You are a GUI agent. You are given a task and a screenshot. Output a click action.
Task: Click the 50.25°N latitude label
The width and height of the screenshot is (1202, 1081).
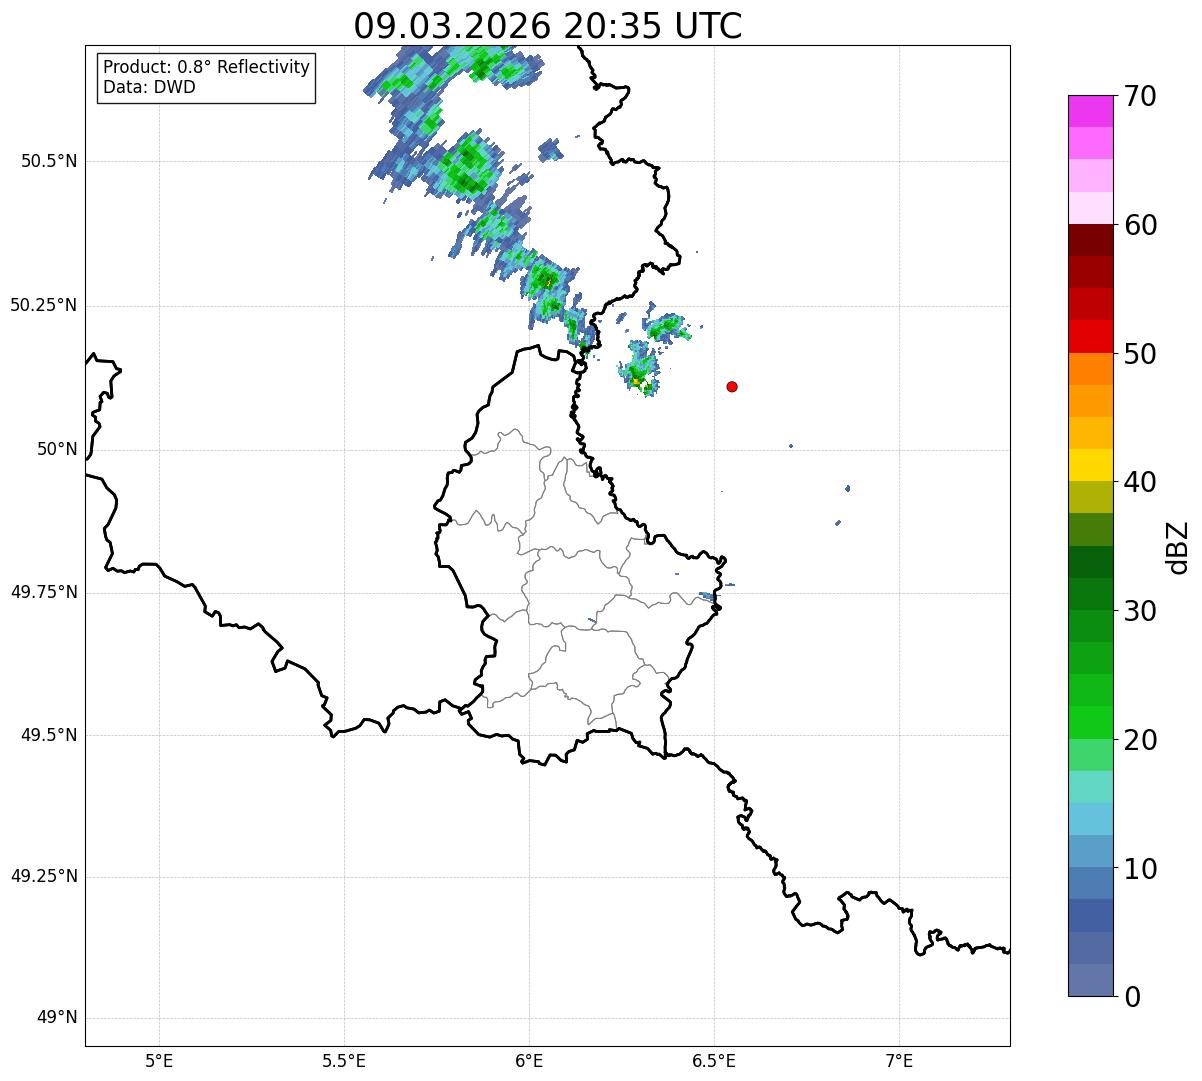tap(43, 305)
